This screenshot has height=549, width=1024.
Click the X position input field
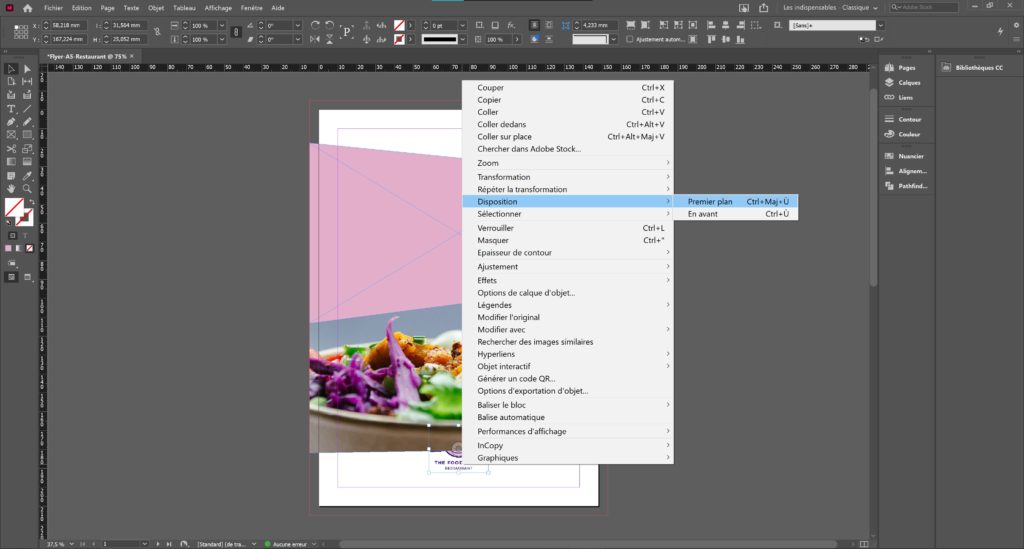coord(67,25)
